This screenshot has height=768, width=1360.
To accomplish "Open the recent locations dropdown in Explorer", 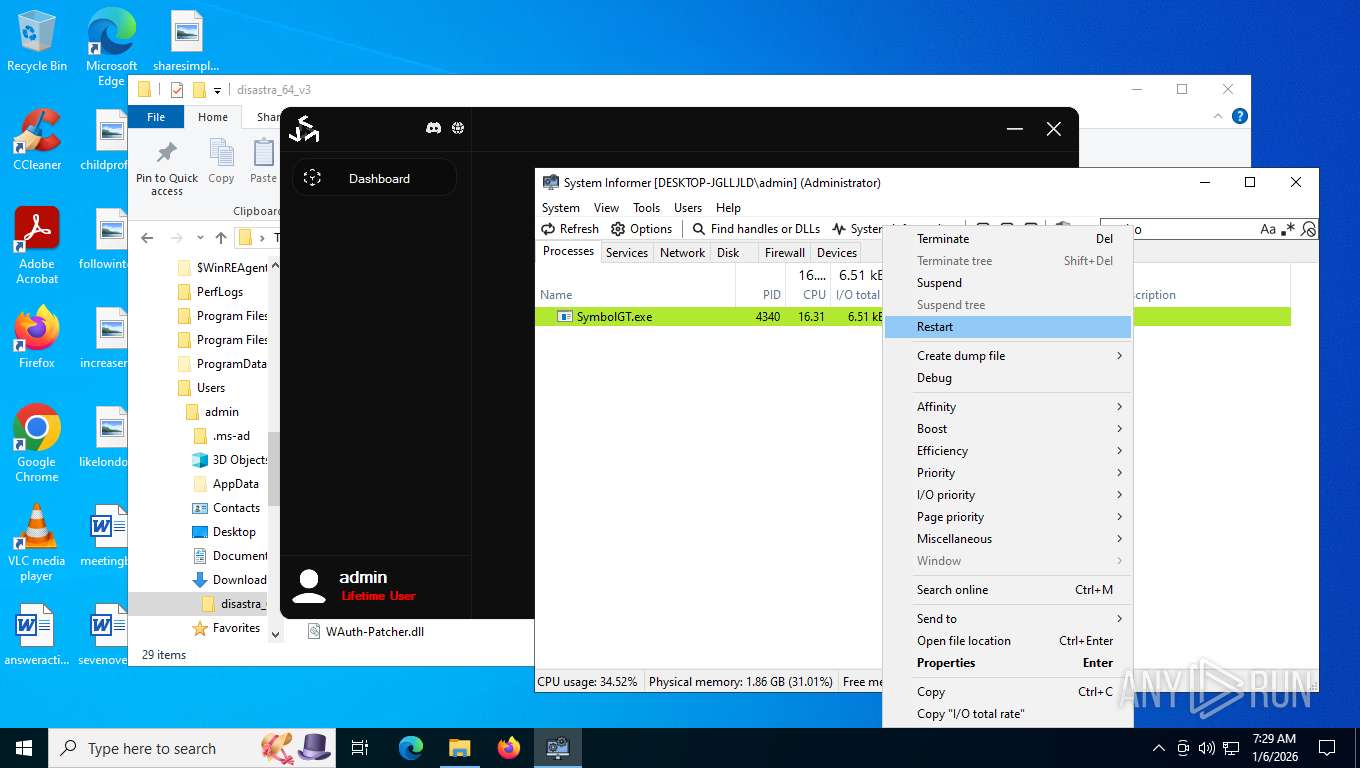I will tap(199, 238).
